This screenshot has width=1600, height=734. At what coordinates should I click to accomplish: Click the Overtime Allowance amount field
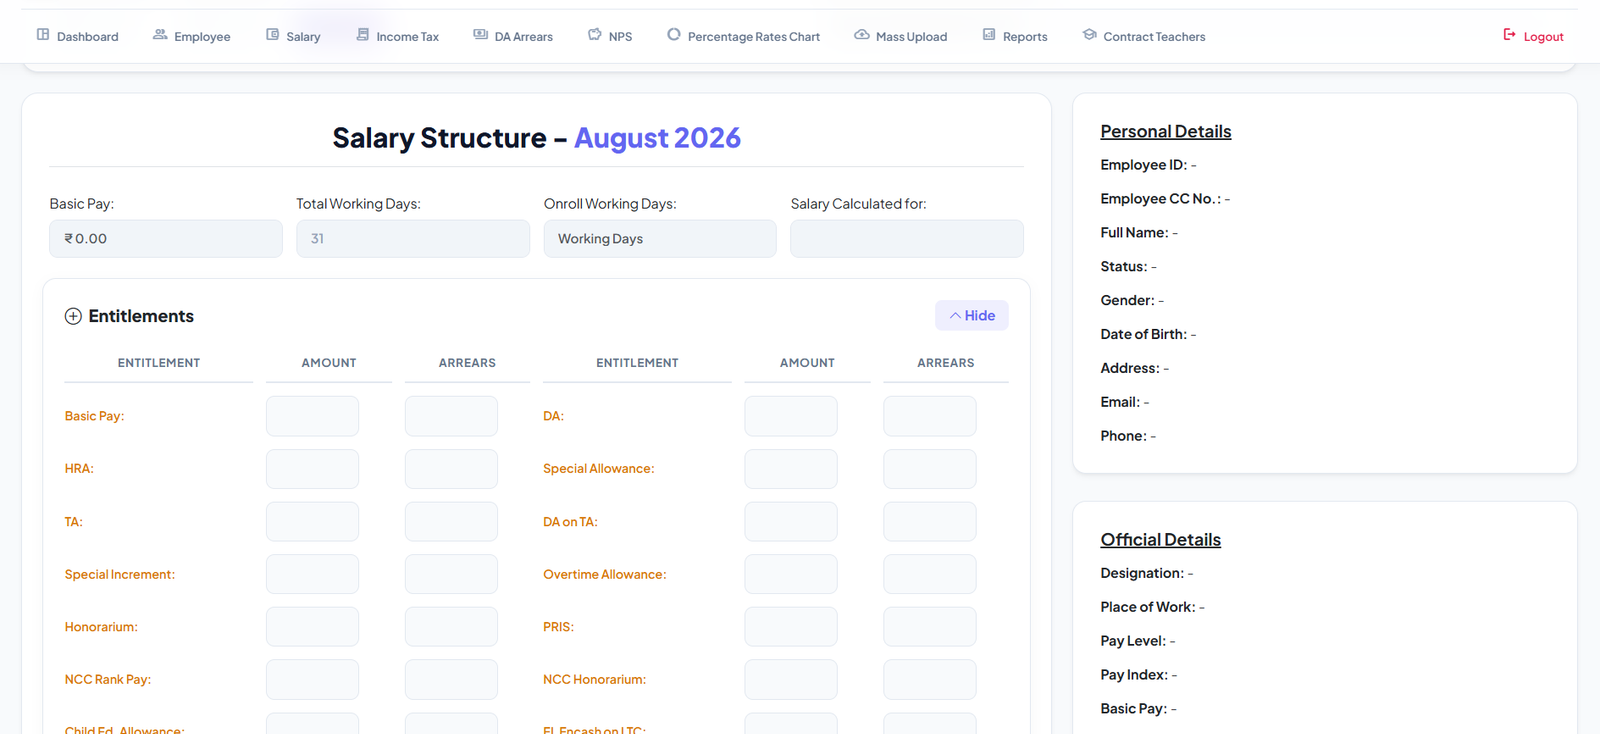point(791,574)
